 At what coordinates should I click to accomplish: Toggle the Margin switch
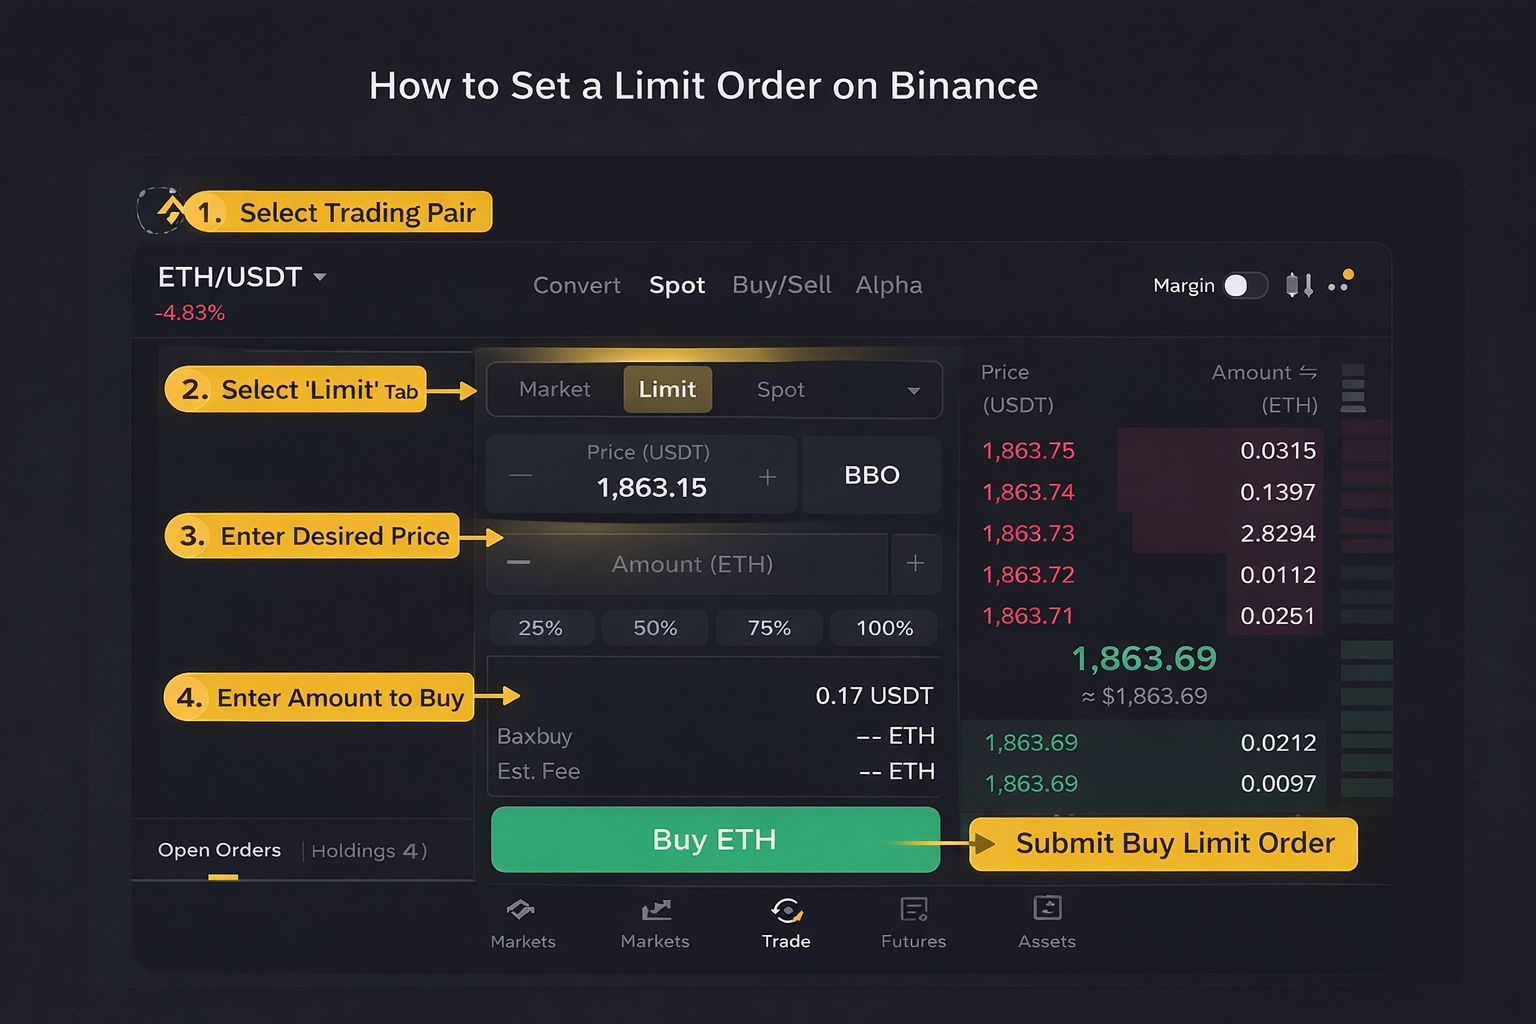click(1245, 286)
